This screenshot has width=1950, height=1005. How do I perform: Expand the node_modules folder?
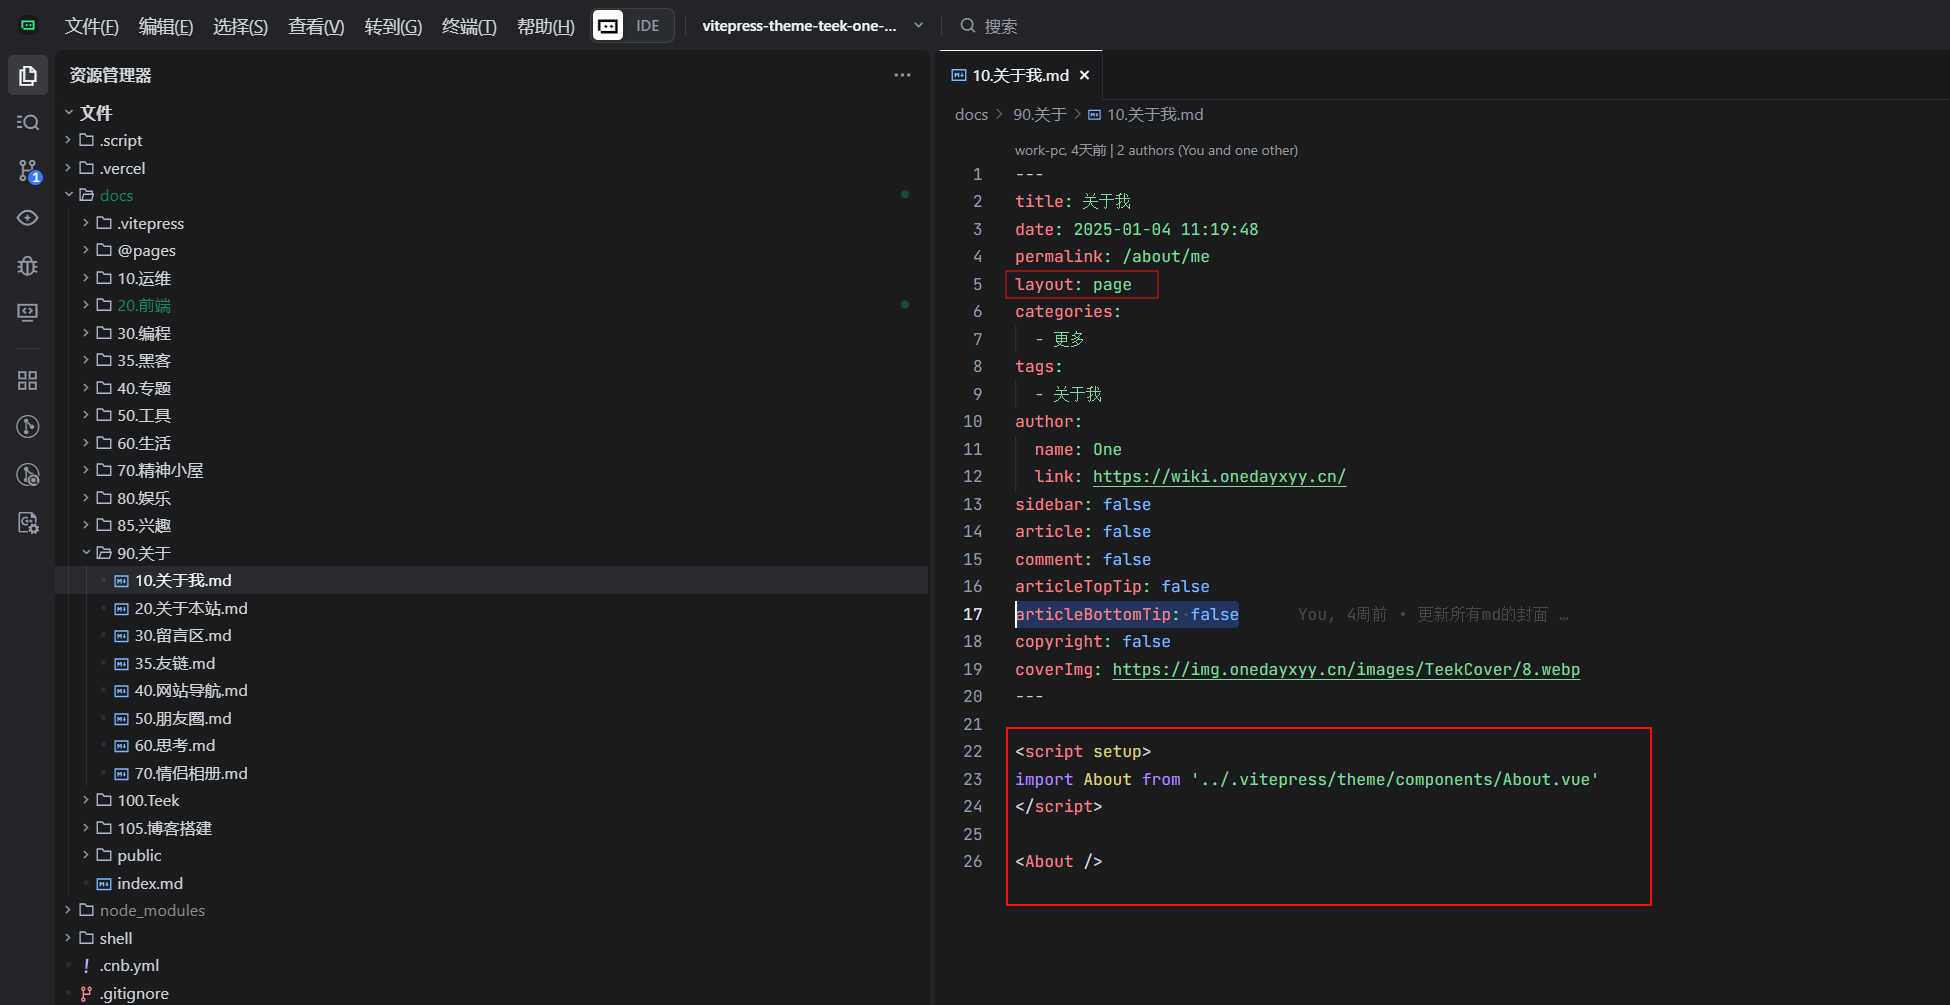click(69, 910)
